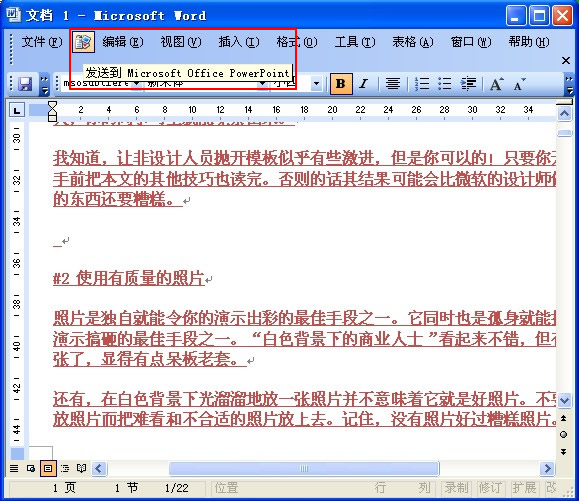Toggle 改写 overtype status indicator
579x501 pixels.
(x=551, y=488)
